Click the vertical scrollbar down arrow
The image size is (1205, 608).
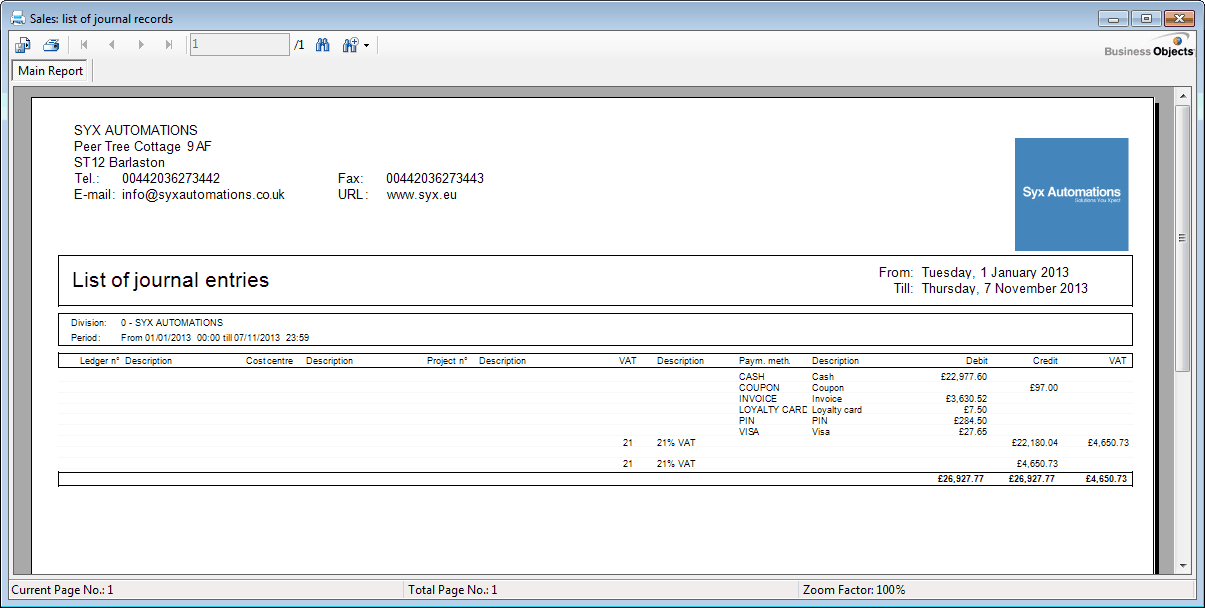tap(1182, 565)
